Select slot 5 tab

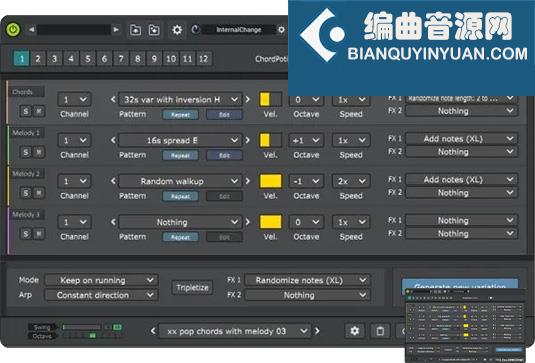pyautogui.click(x=88, y=59)
